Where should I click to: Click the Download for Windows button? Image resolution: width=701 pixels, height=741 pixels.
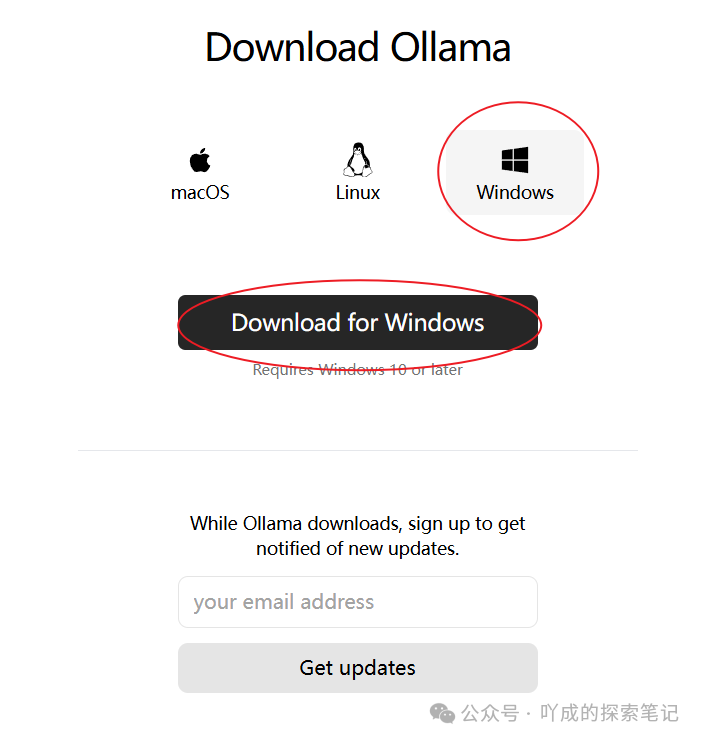358,323
